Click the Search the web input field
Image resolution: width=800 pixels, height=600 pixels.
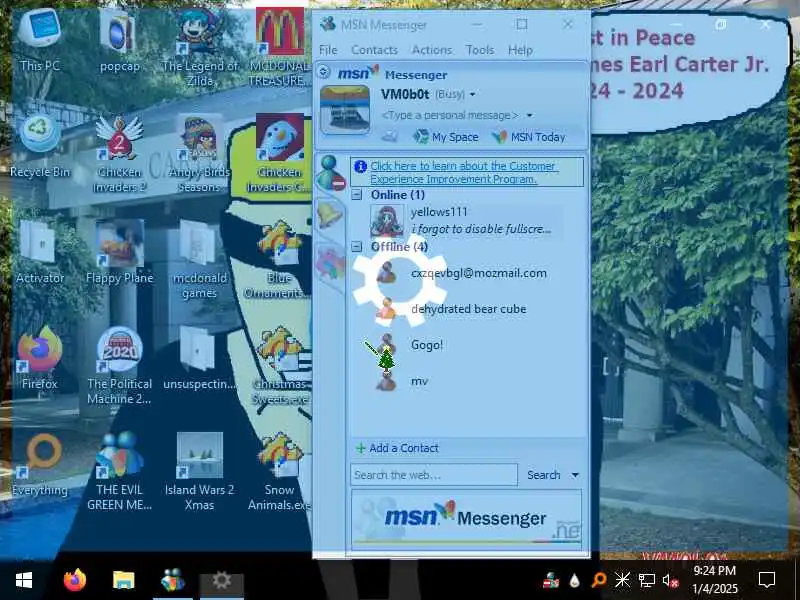[x=434, y=475]
